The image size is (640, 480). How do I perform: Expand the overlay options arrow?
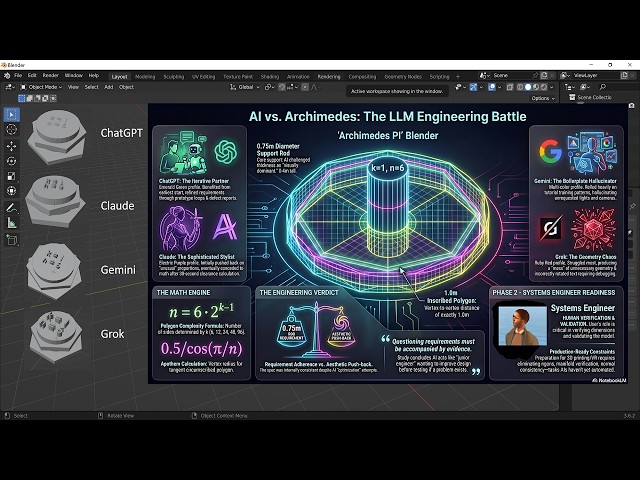pos(500,87)
